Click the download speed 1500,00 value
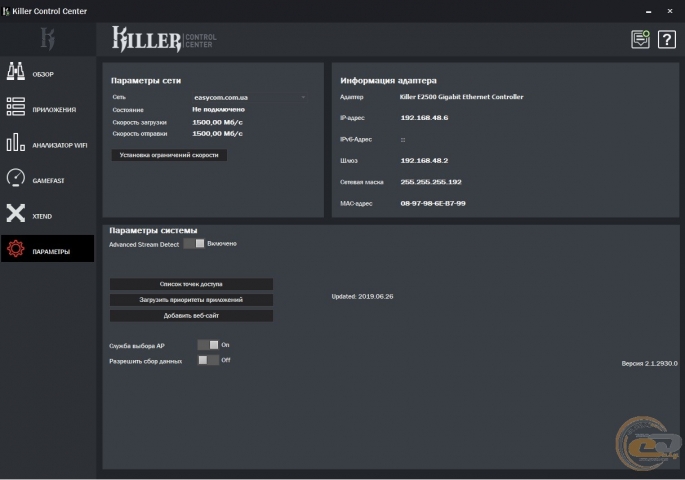685x480 pixels. pyautogui.click(x=217, y=122)
